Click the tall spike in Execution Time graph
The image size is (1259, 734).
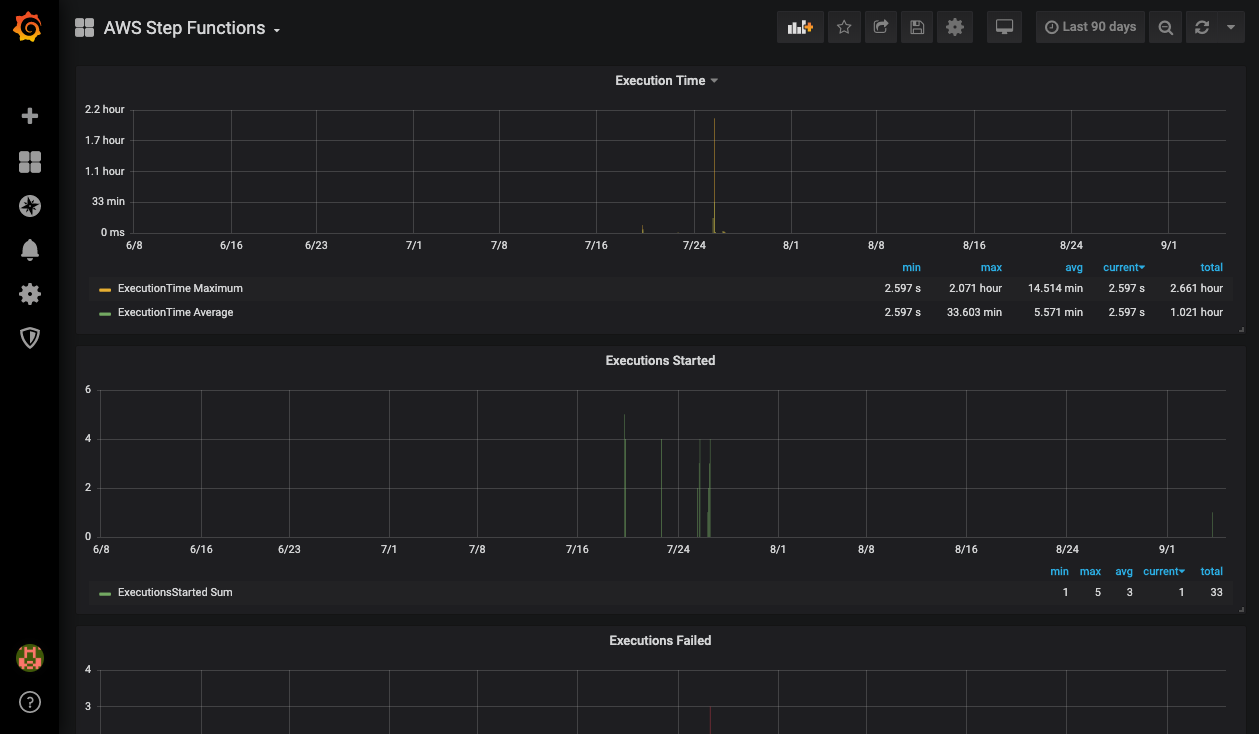click(714, 175)
